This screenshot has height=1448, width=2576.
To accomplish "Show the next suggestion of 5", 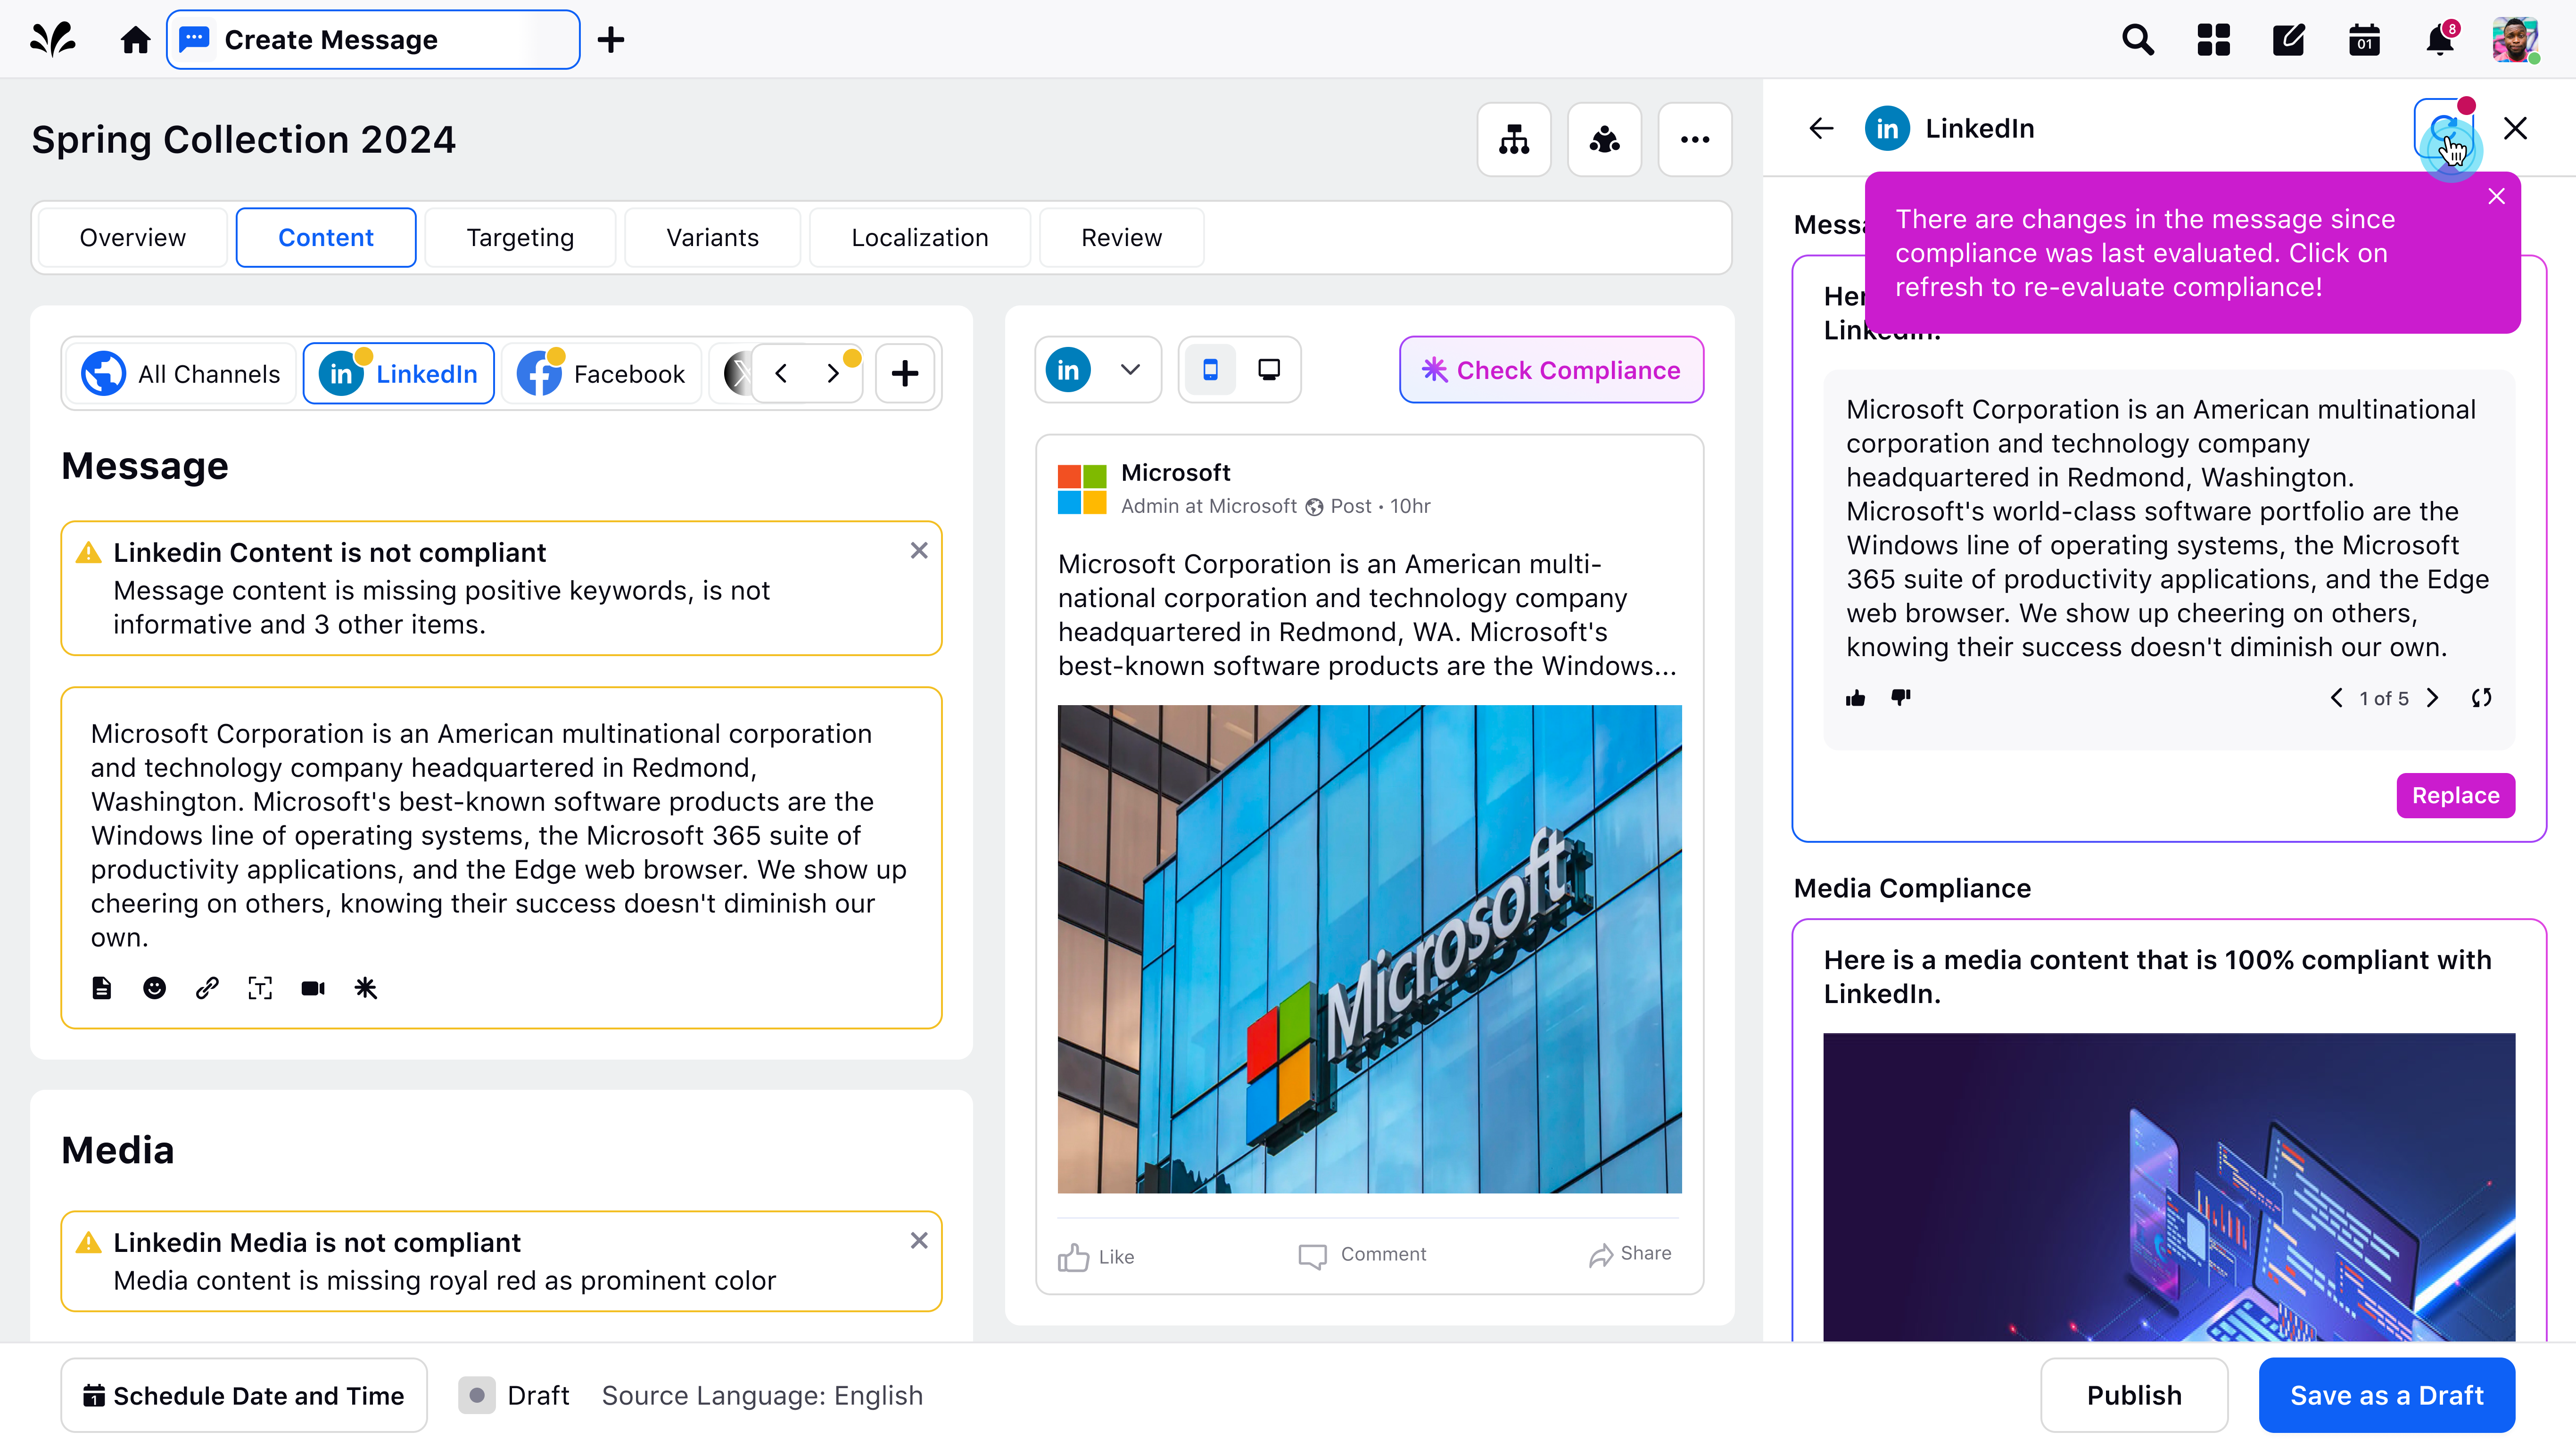I will point(2433,698).
